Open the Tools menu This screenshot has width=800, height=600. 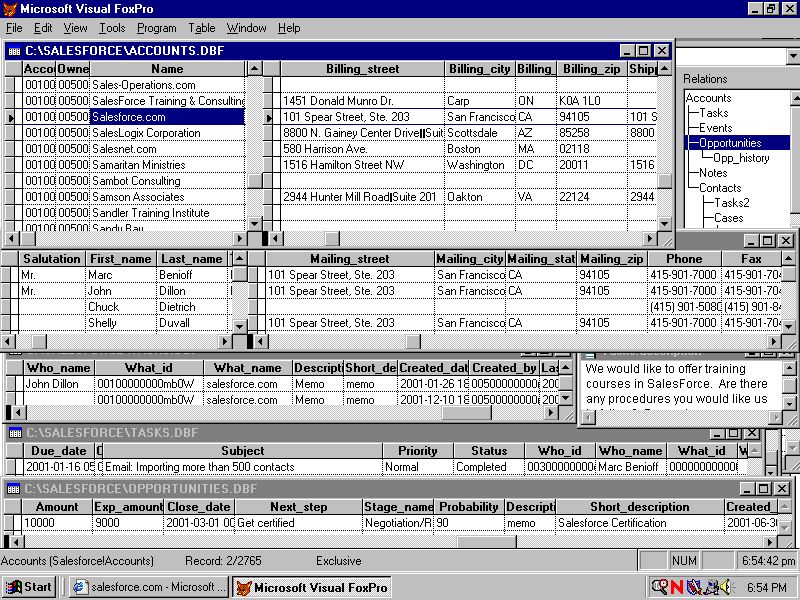tap(112, 28)
